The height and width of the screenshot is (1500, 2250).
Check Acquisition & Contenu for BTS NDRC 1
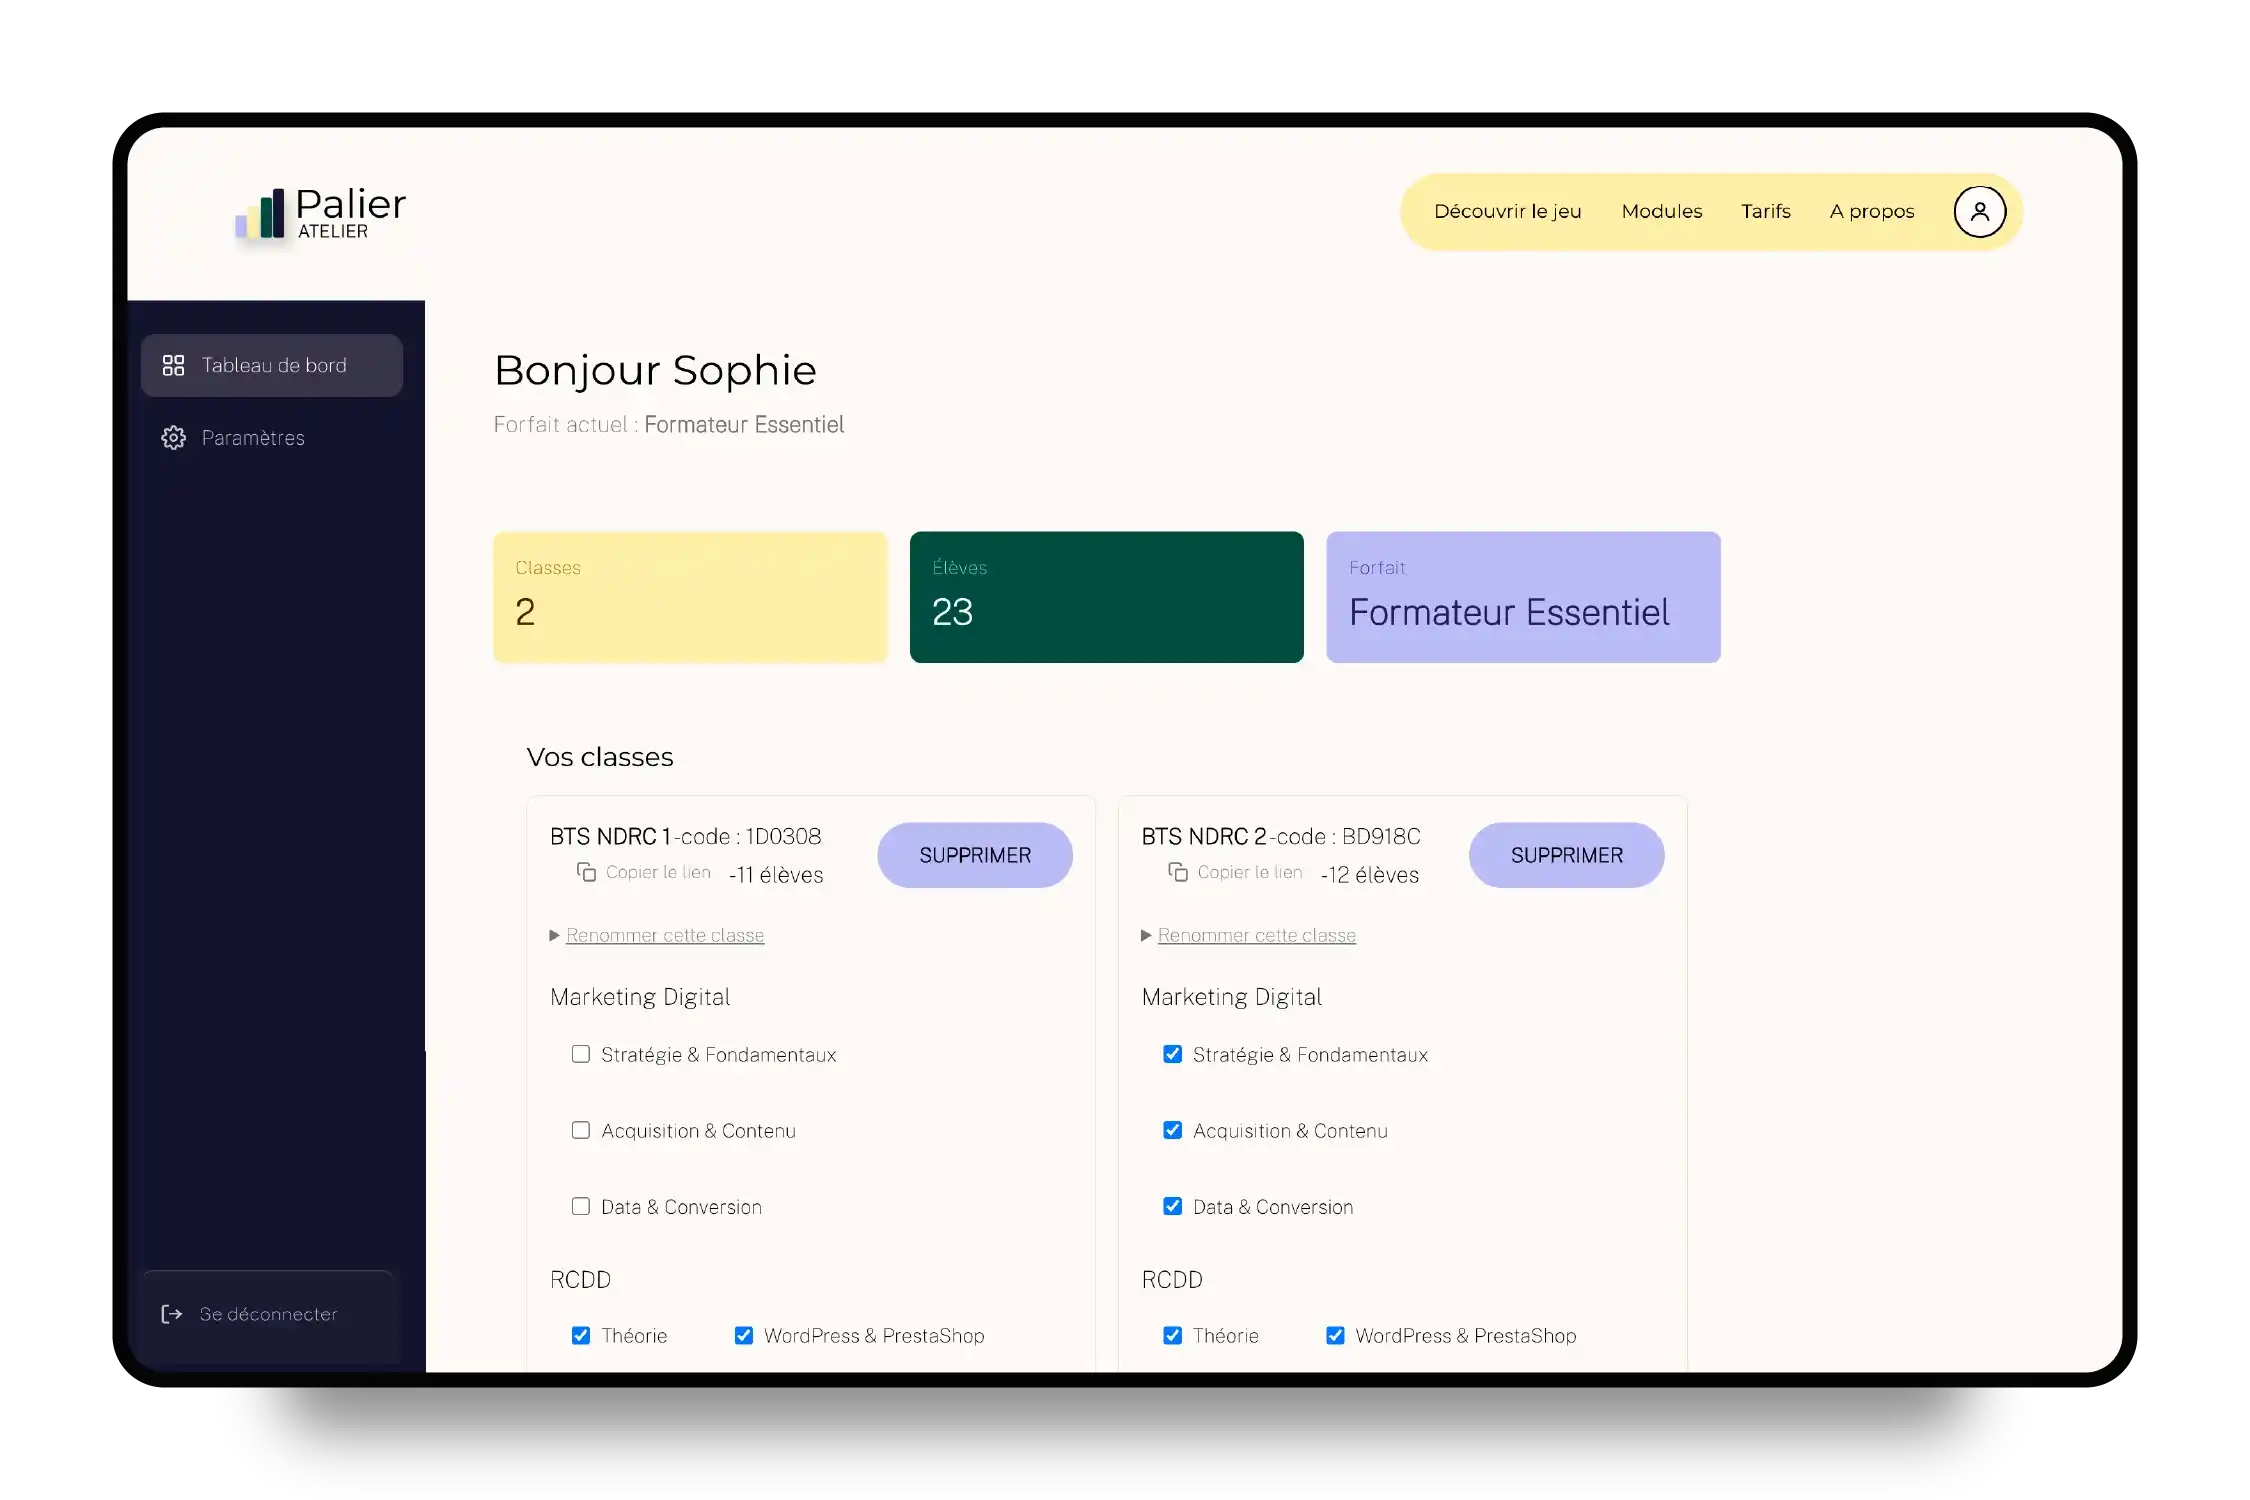580,1130
